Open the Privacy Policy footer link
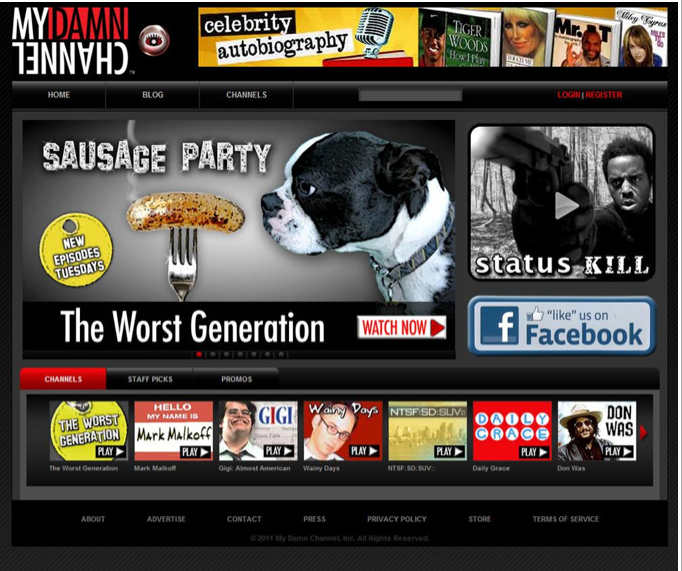682x571 pixels. click(x=396, y=519)
